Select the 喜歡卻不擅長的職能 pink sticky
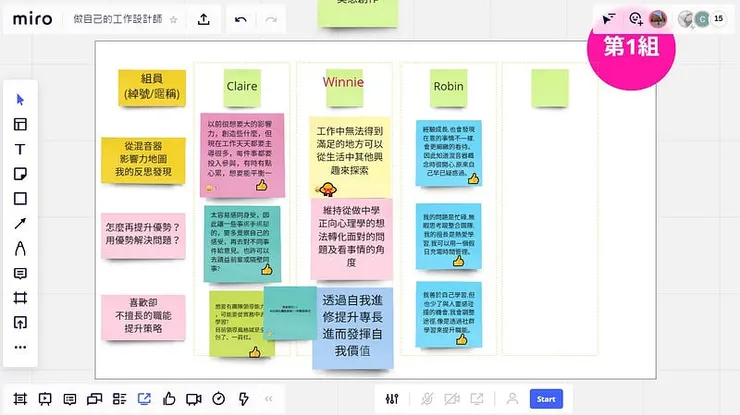Image resolution: width=740 pixels, height=415 pixels. 143,317
